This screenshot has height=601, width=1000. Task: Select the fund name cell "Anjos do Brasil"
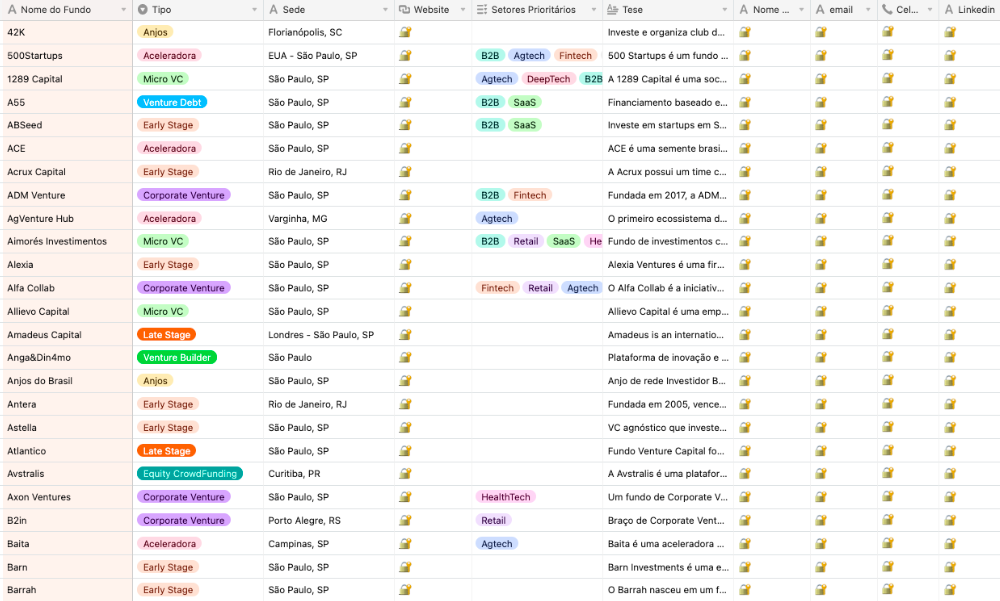tap(67, 381)
